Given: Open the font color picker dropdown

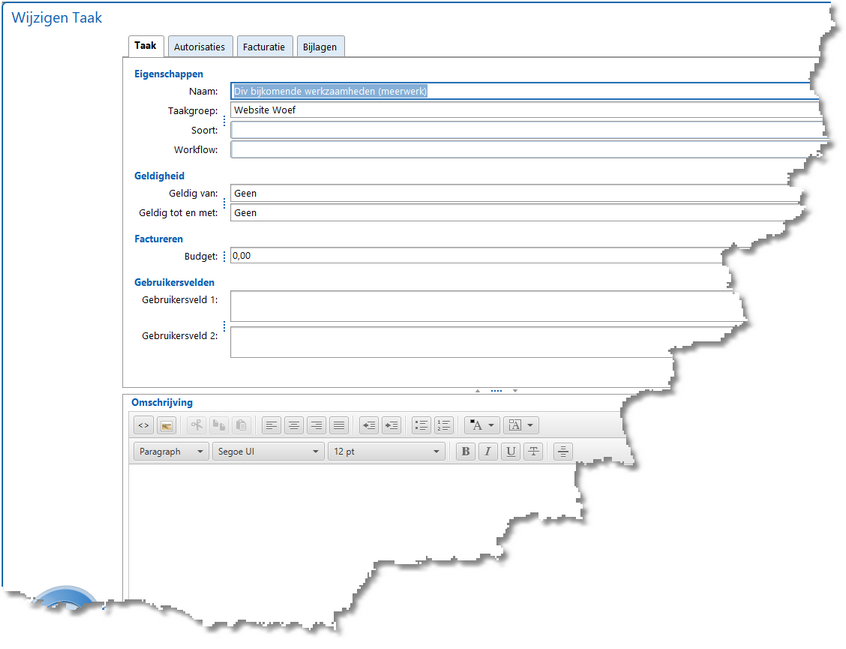Looking at the screenshot, I should click(x=482, y=425).
